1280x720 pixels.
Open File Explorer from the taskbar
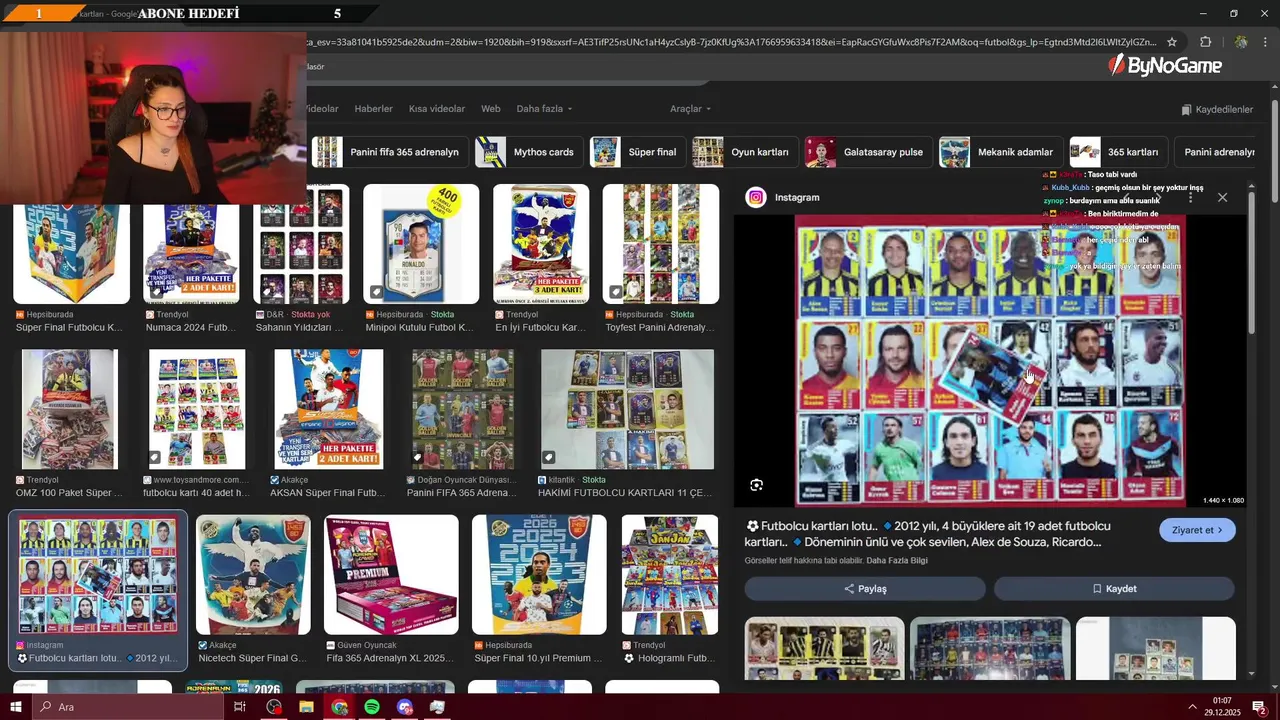(306, 707)
